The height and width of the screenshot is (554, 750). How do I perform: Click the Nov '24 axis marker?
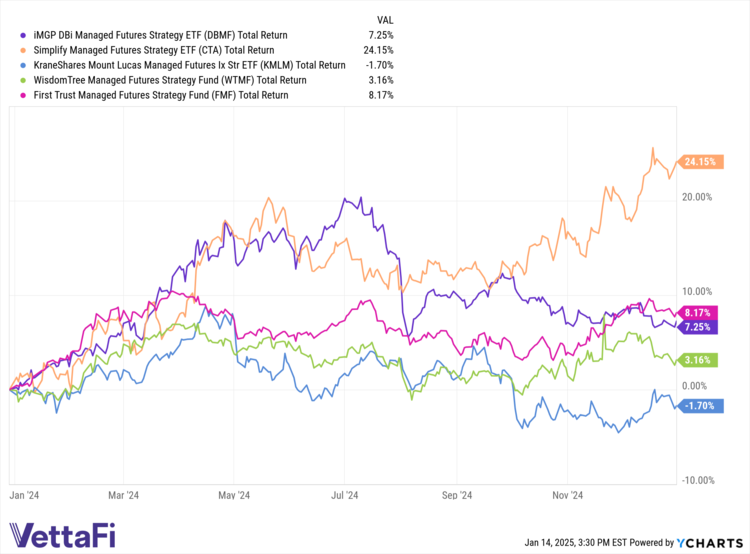tap(567, 493)
